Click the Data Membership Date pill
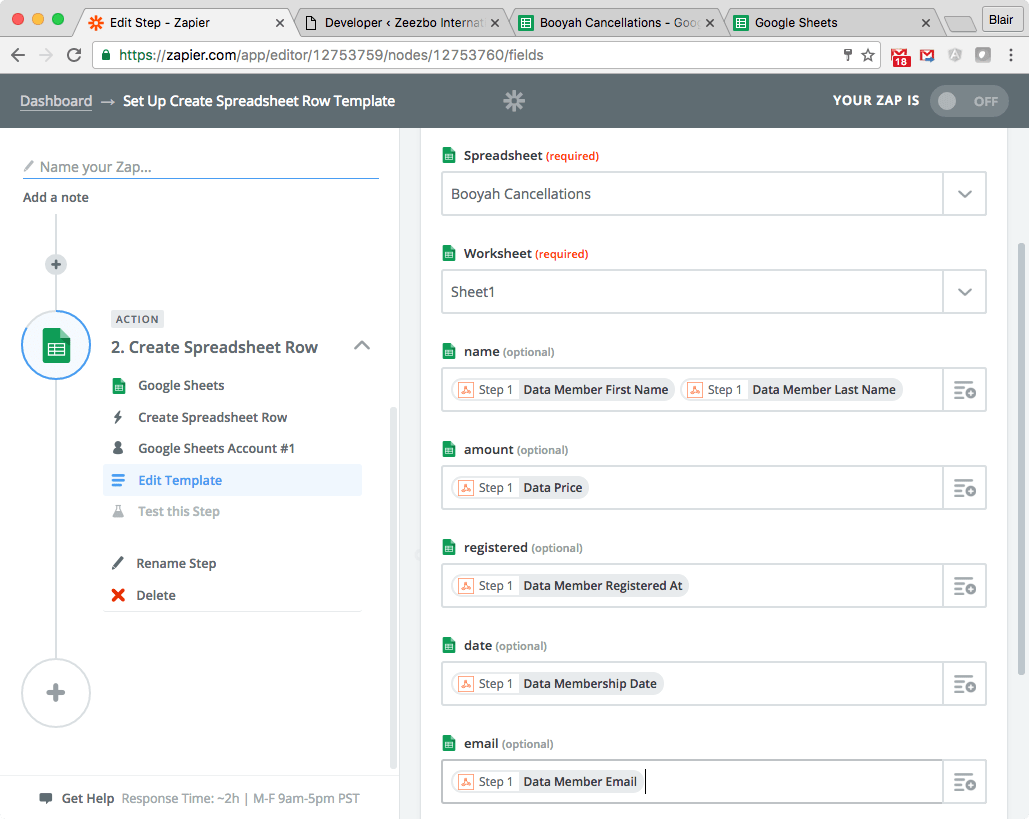Image resolution: width=1029 pixels, height=819 pixels. point(557,684)
